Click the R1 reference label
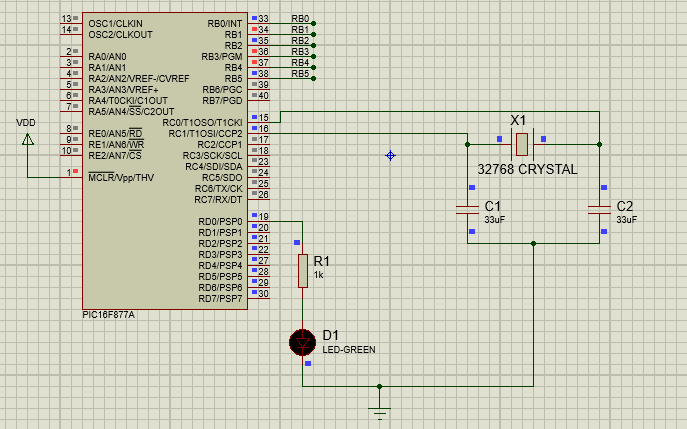 (322, 261)
